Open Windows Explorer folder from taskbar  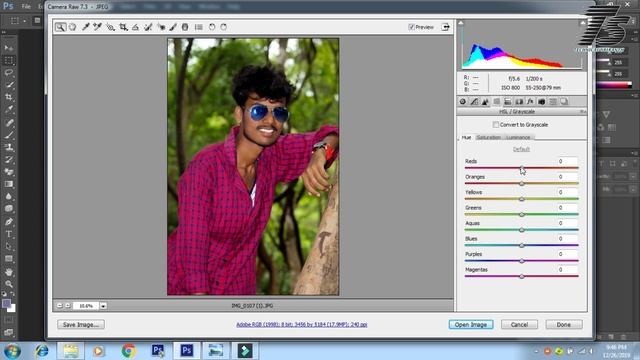tap(71, 351)
